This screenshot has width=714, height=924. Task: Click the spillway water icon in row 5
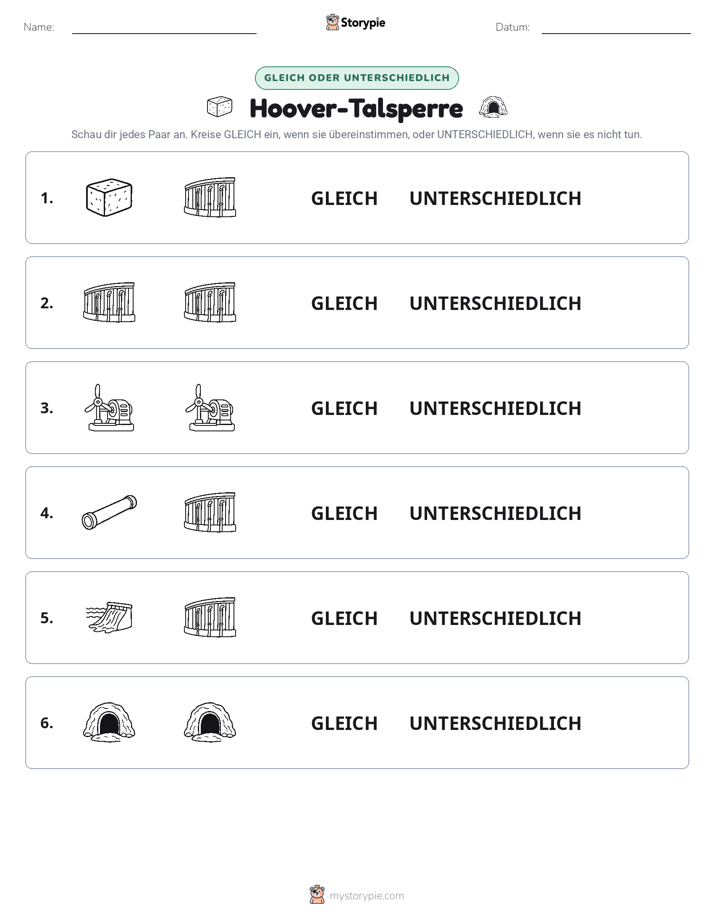point(109,617)
